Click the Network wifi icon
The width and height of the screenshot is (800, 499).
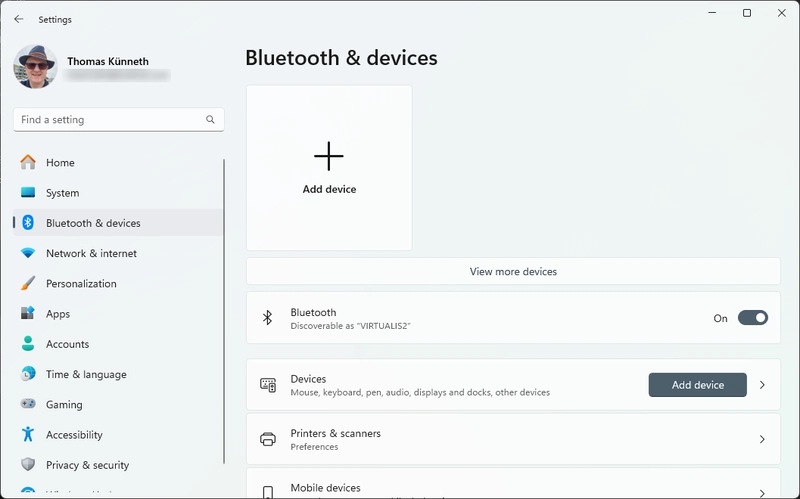pyautogui.click(x=28, y=253)
